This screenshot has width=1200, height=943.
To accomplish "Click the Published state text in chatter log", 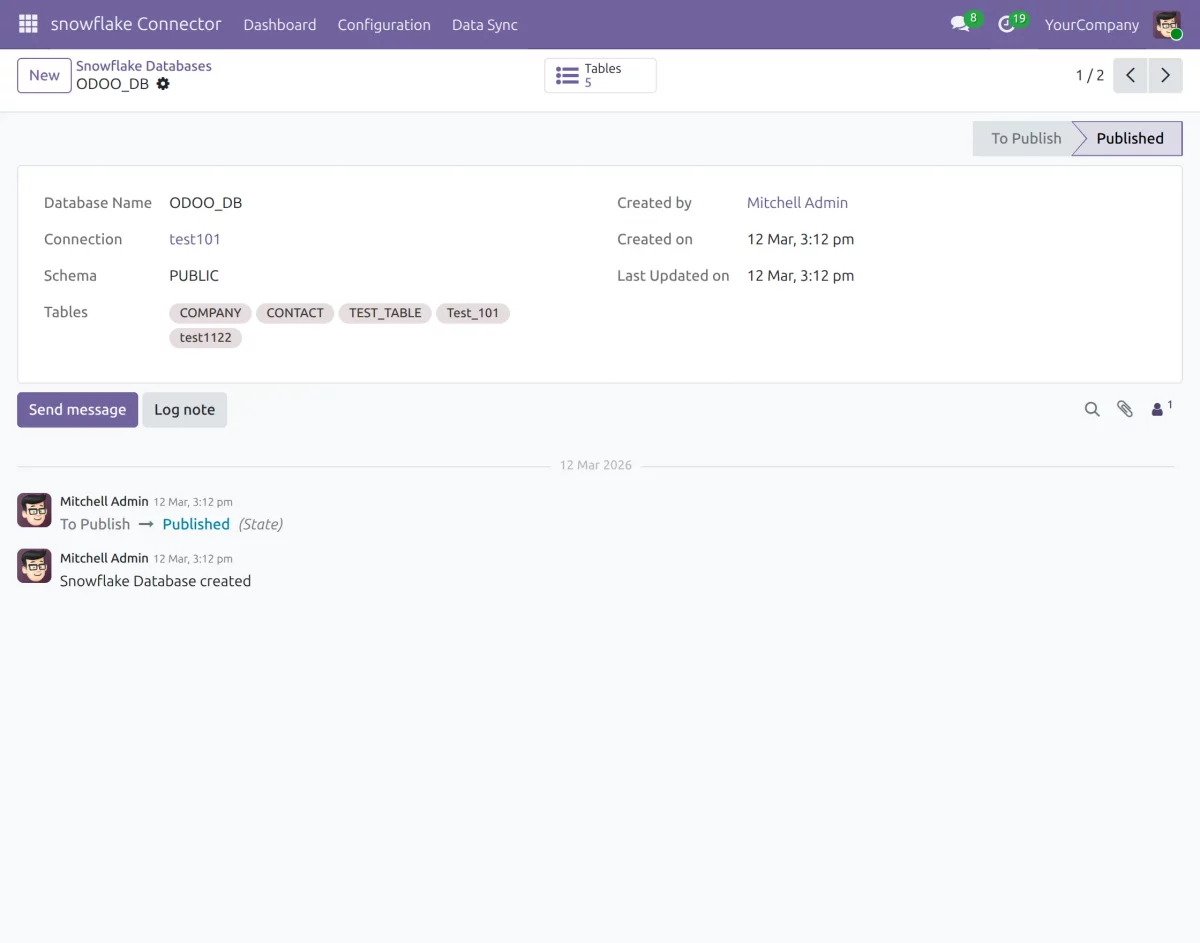I will coord(196,524).
